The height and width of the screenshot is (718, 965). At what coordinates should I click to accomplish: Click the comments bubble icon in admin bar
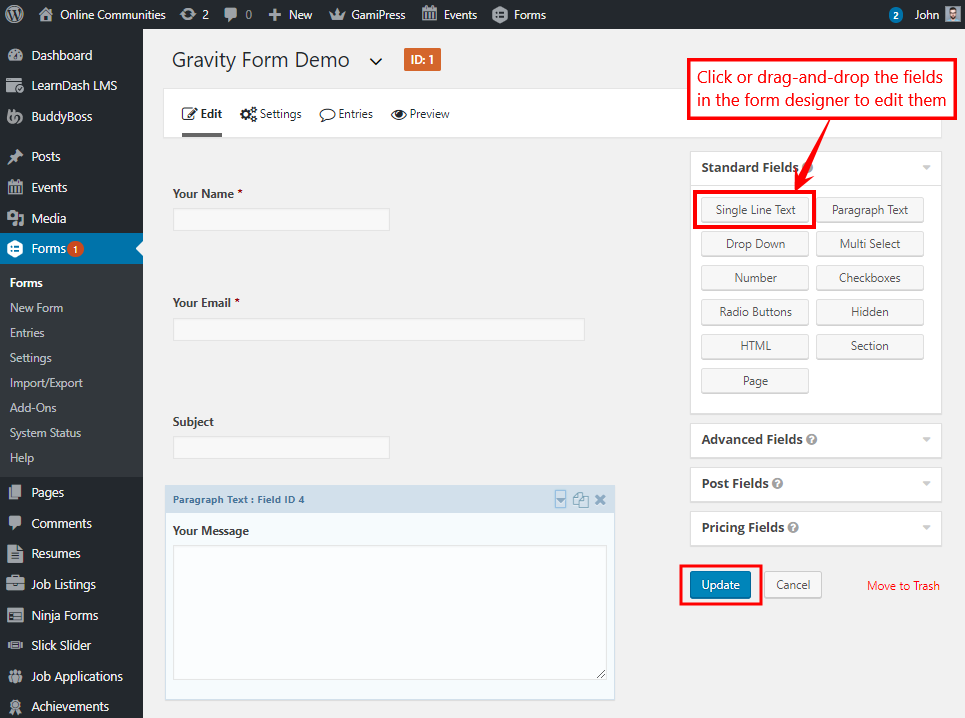[231, 14]
